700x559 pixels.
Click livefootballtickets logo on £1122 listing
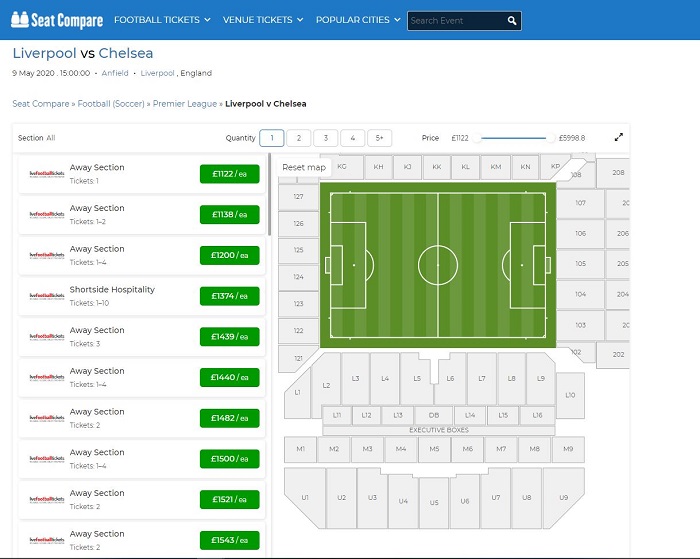point(47,174)
